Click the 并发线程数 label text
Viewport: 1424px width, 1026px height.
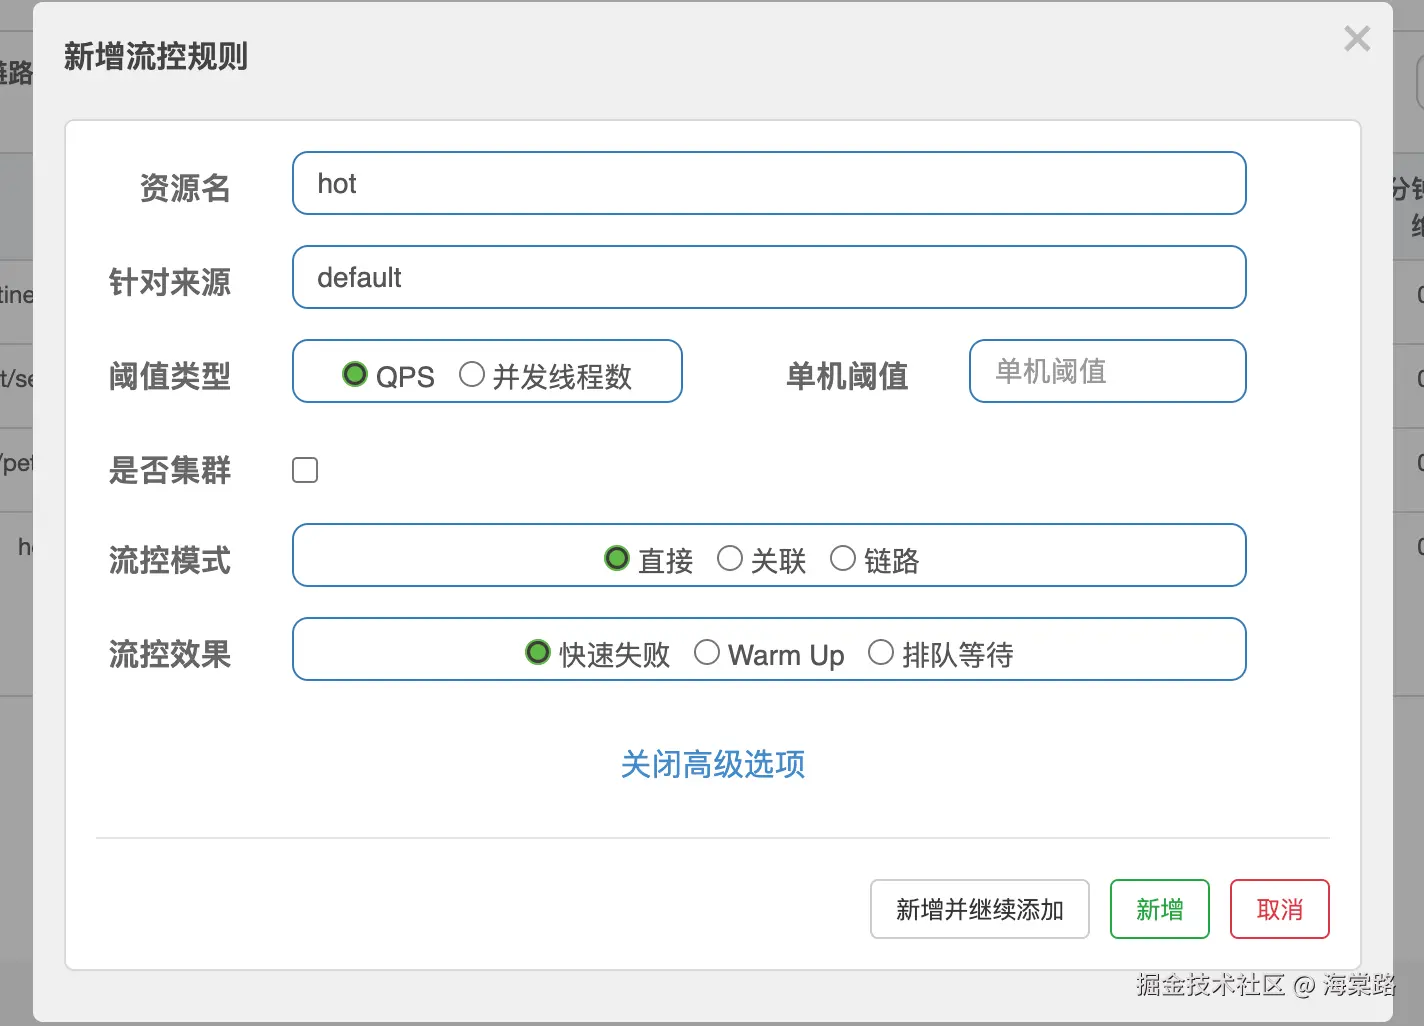point(562,377)
